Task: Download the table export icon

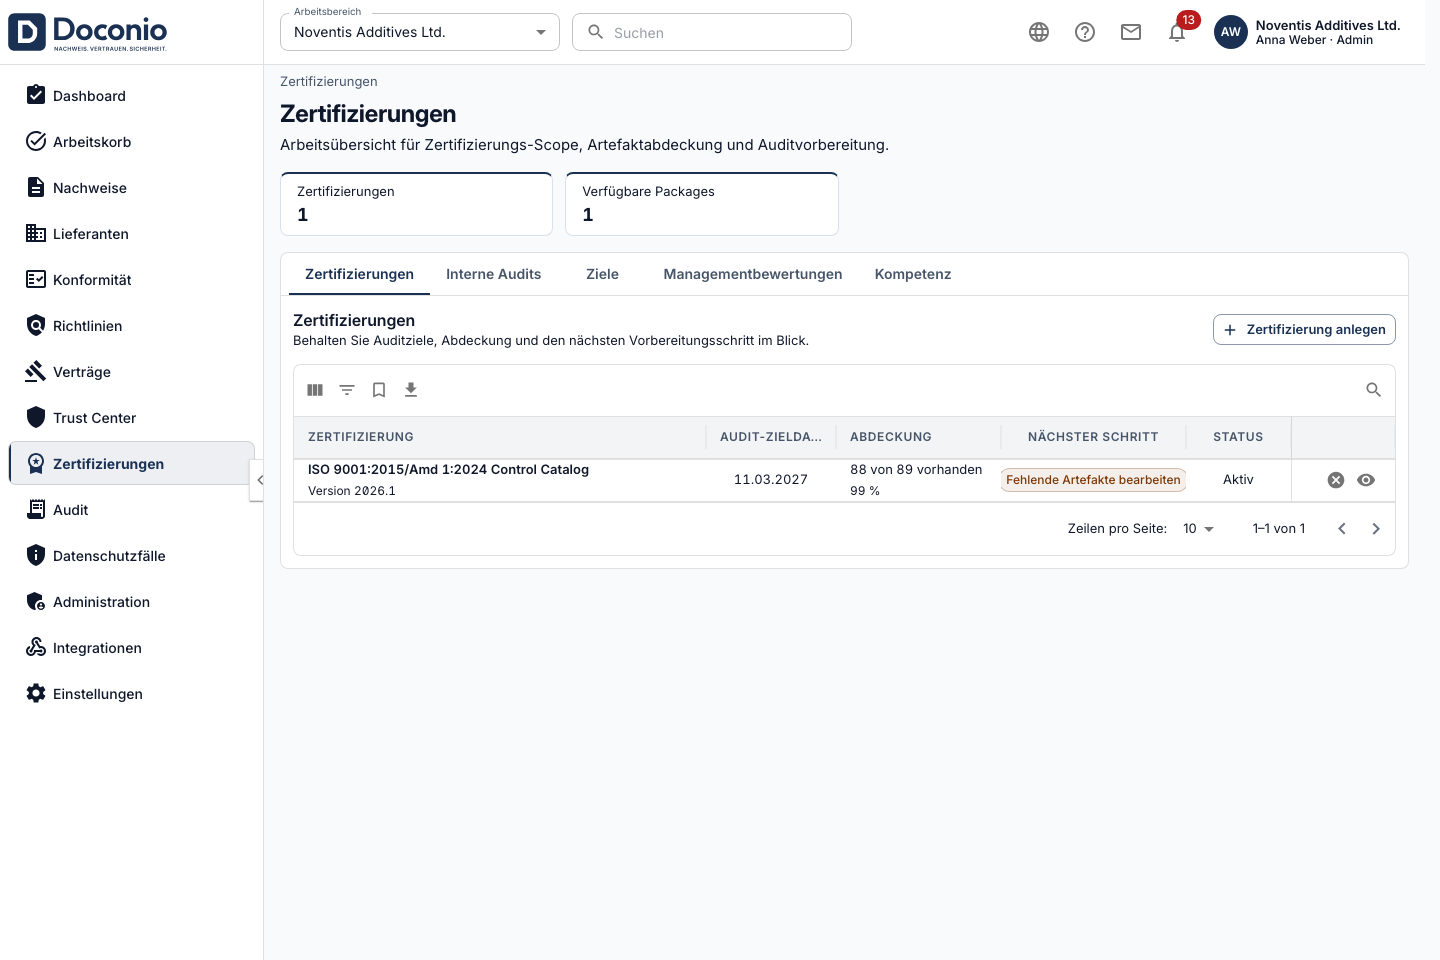Action: [x=411, y=390]
